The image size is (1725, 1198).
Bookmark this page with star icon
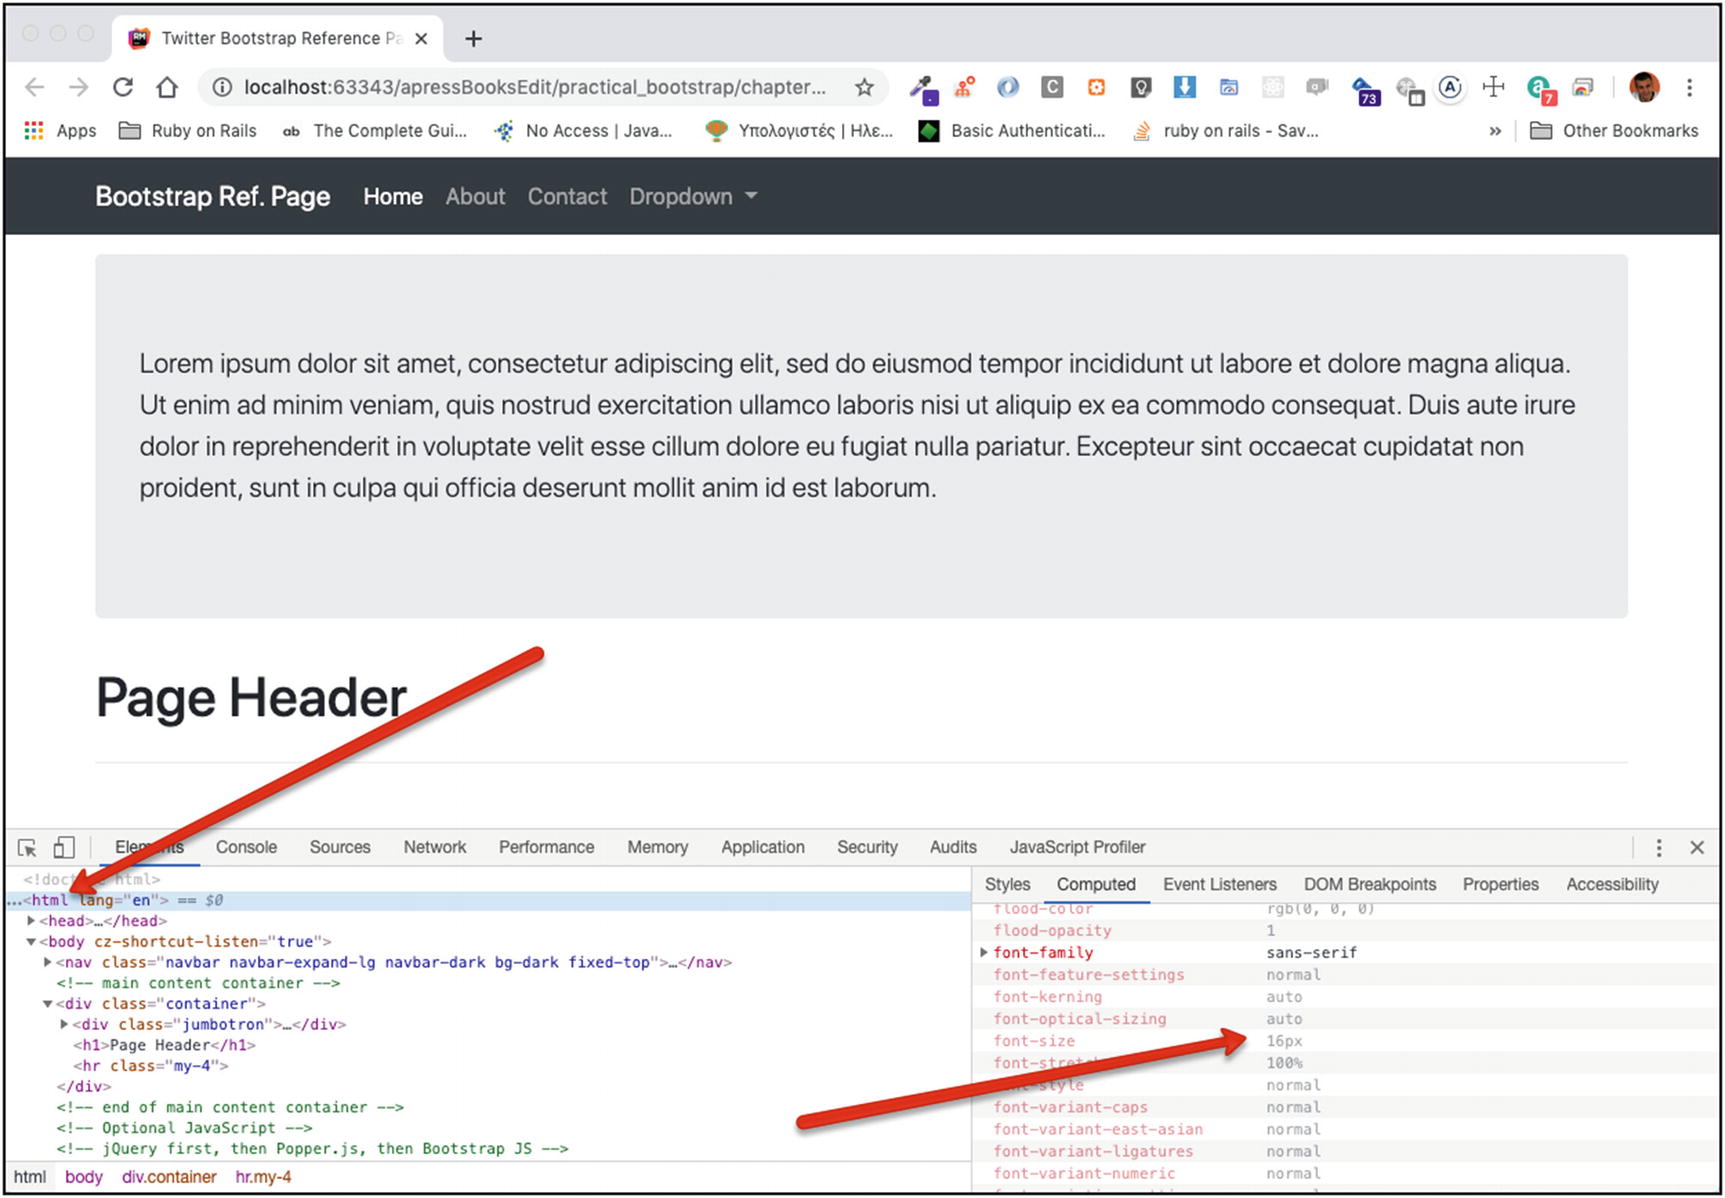click(x=864, y=88)
